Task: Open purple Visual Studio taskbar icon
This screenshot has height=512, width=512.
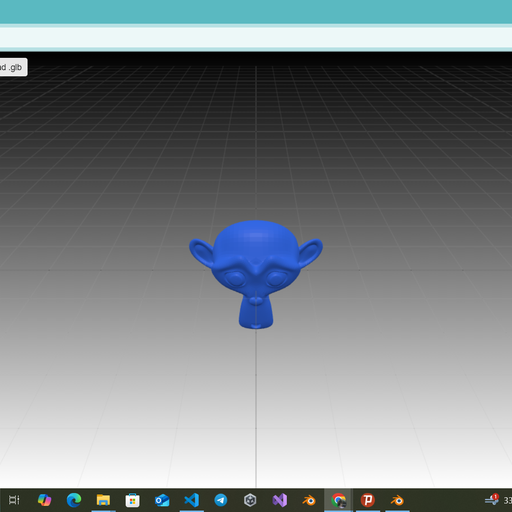Action: [x=280, y=500]
